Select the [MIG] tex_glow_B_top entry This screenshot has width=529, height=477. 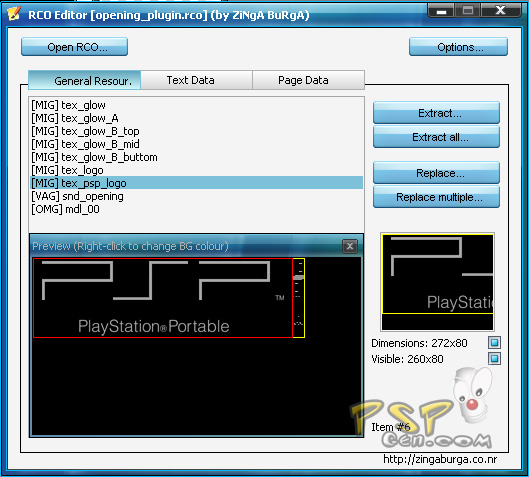(x=196, y=131)
